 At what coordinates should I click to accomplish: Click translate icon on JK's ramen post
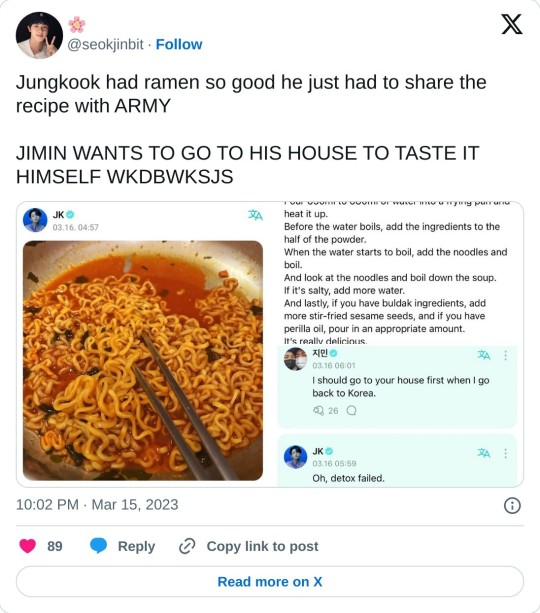pyautogui.click(x=255, y=215)
